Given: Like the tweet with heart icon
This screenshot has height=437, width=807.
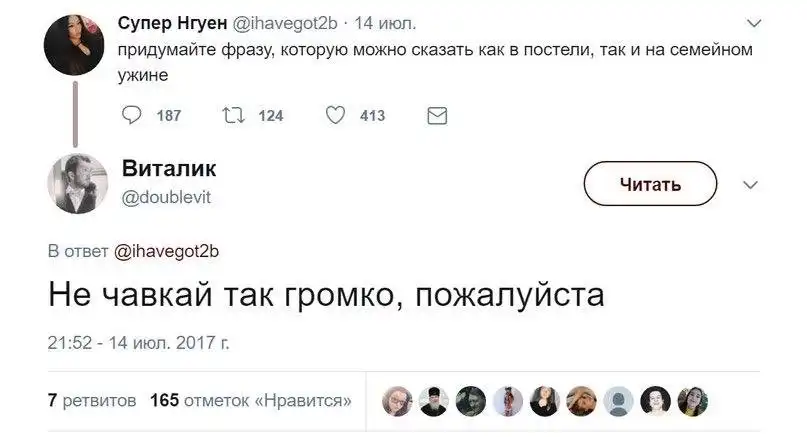Looking at the screenshot, I should pyautogui.click(x=336, y=116).
